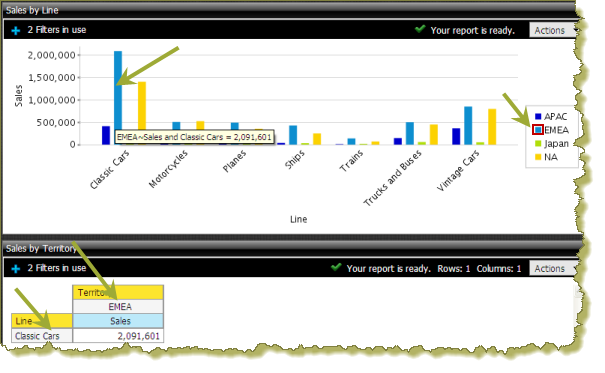605x373 pixels.
Task: Click the Ships axis label
Action: (x=295, y=160)
